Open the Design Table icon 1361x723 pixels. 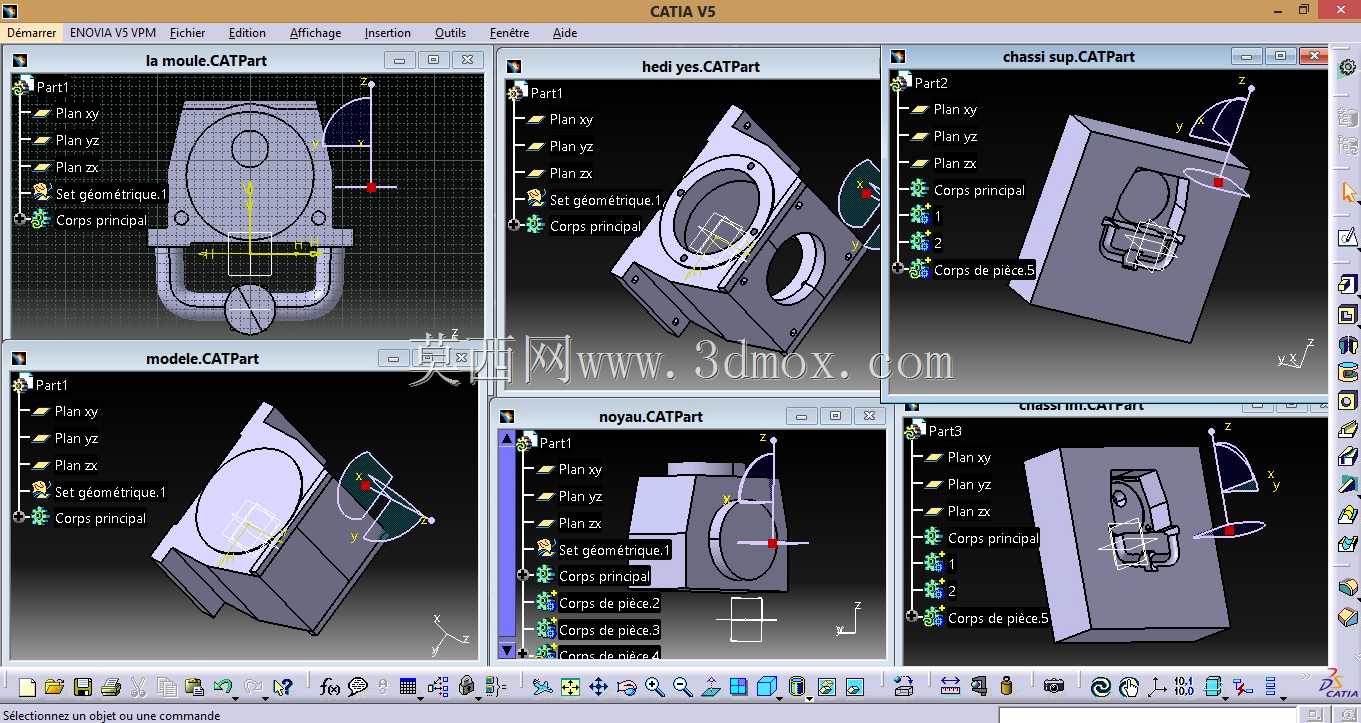408,687
